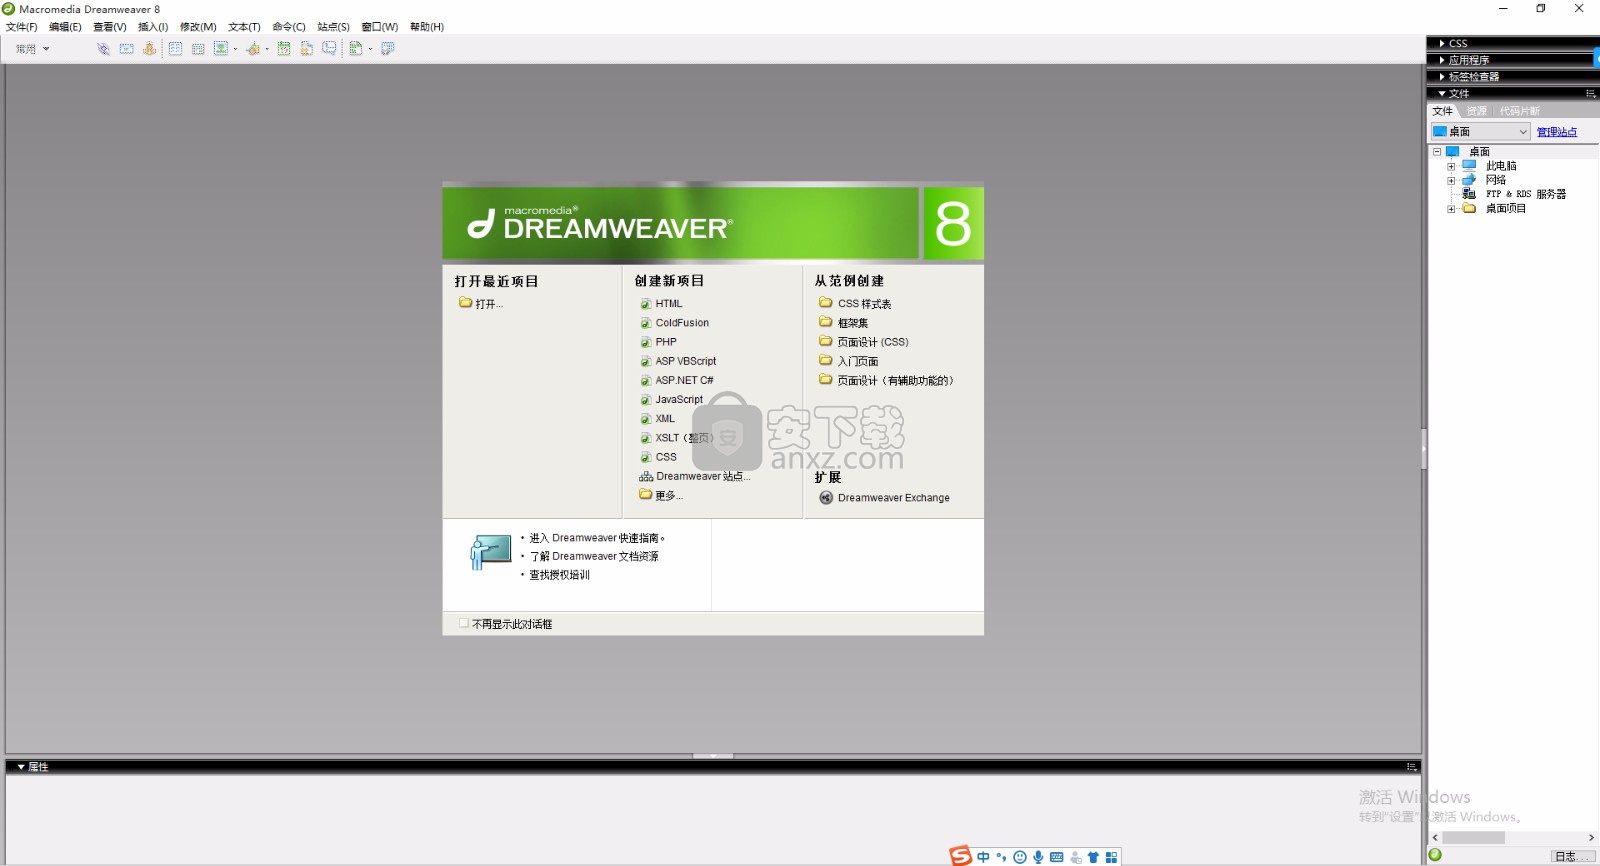This screenshot has width=1600, height=866.
Task: Switch to the 代码片断 tab
Action: (1519, 111)
